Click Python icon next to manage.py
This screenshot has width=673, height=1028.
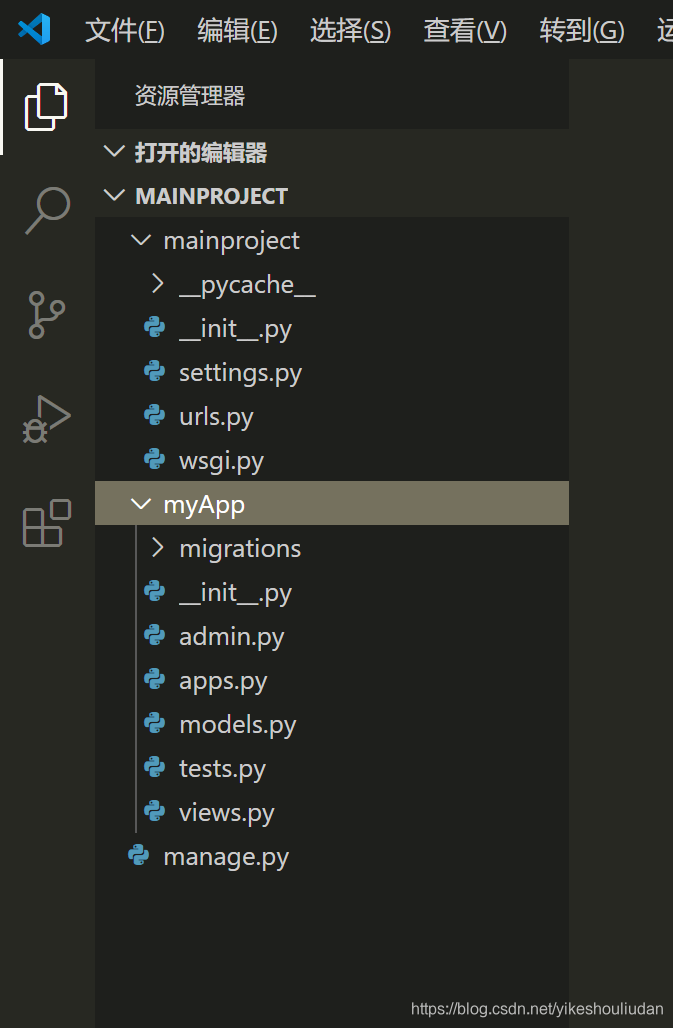pyautogui.click(x=139, y=855)
